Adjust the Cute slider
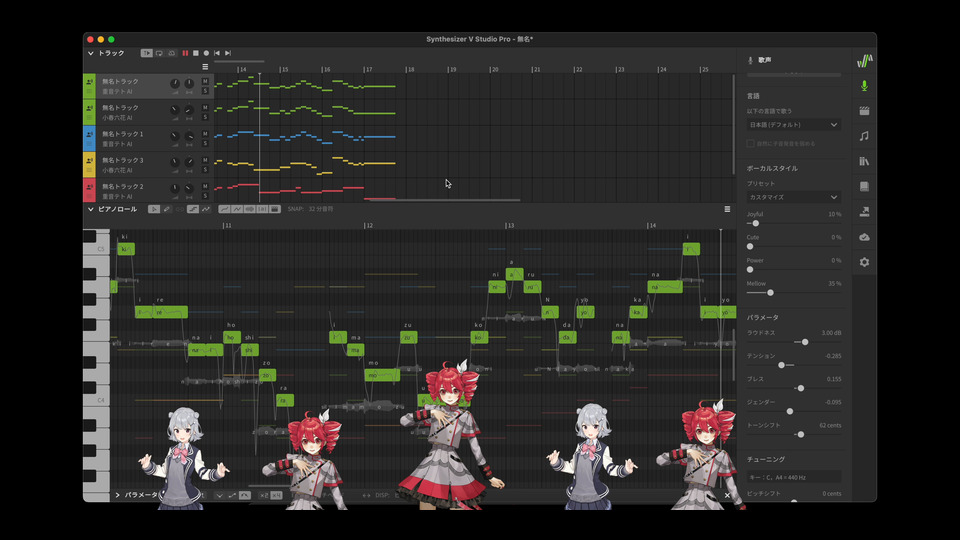Image resolution: width=960 pixels, height=540 pixels. pos(750,247)
